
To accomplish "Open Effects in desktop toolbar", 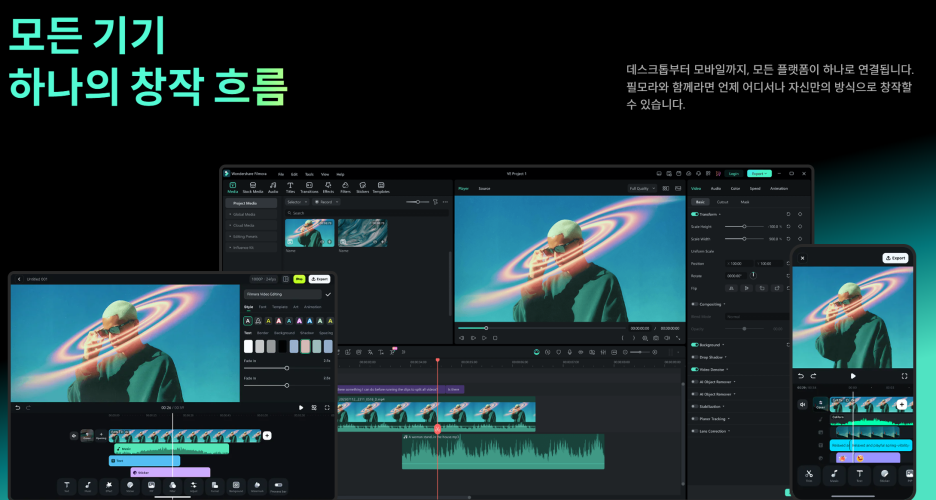I will pos(328,185).
